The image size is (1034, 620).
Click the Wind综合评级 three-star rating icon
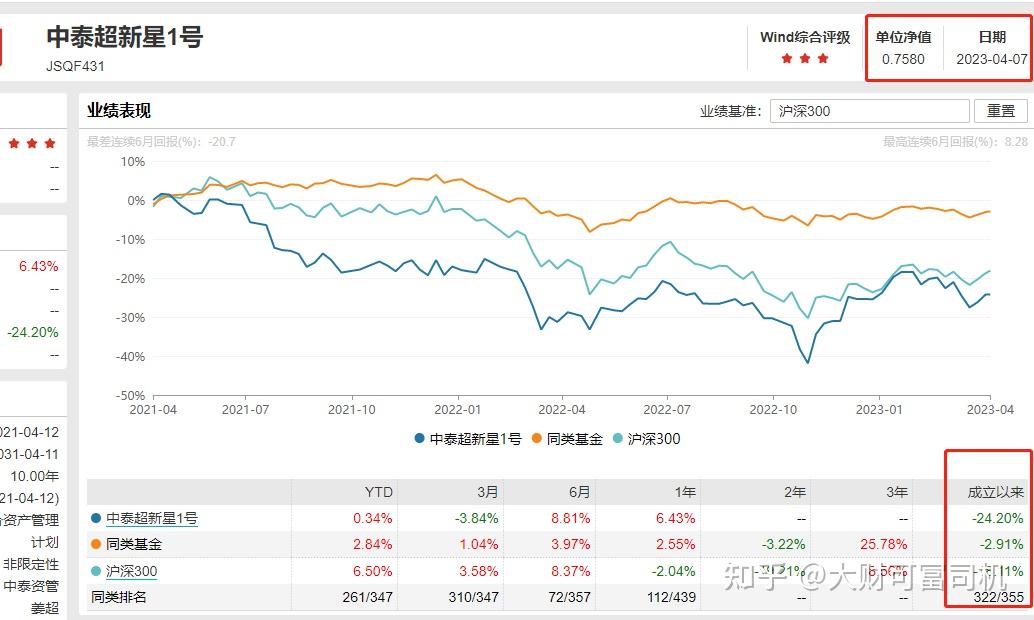(806, 58)
